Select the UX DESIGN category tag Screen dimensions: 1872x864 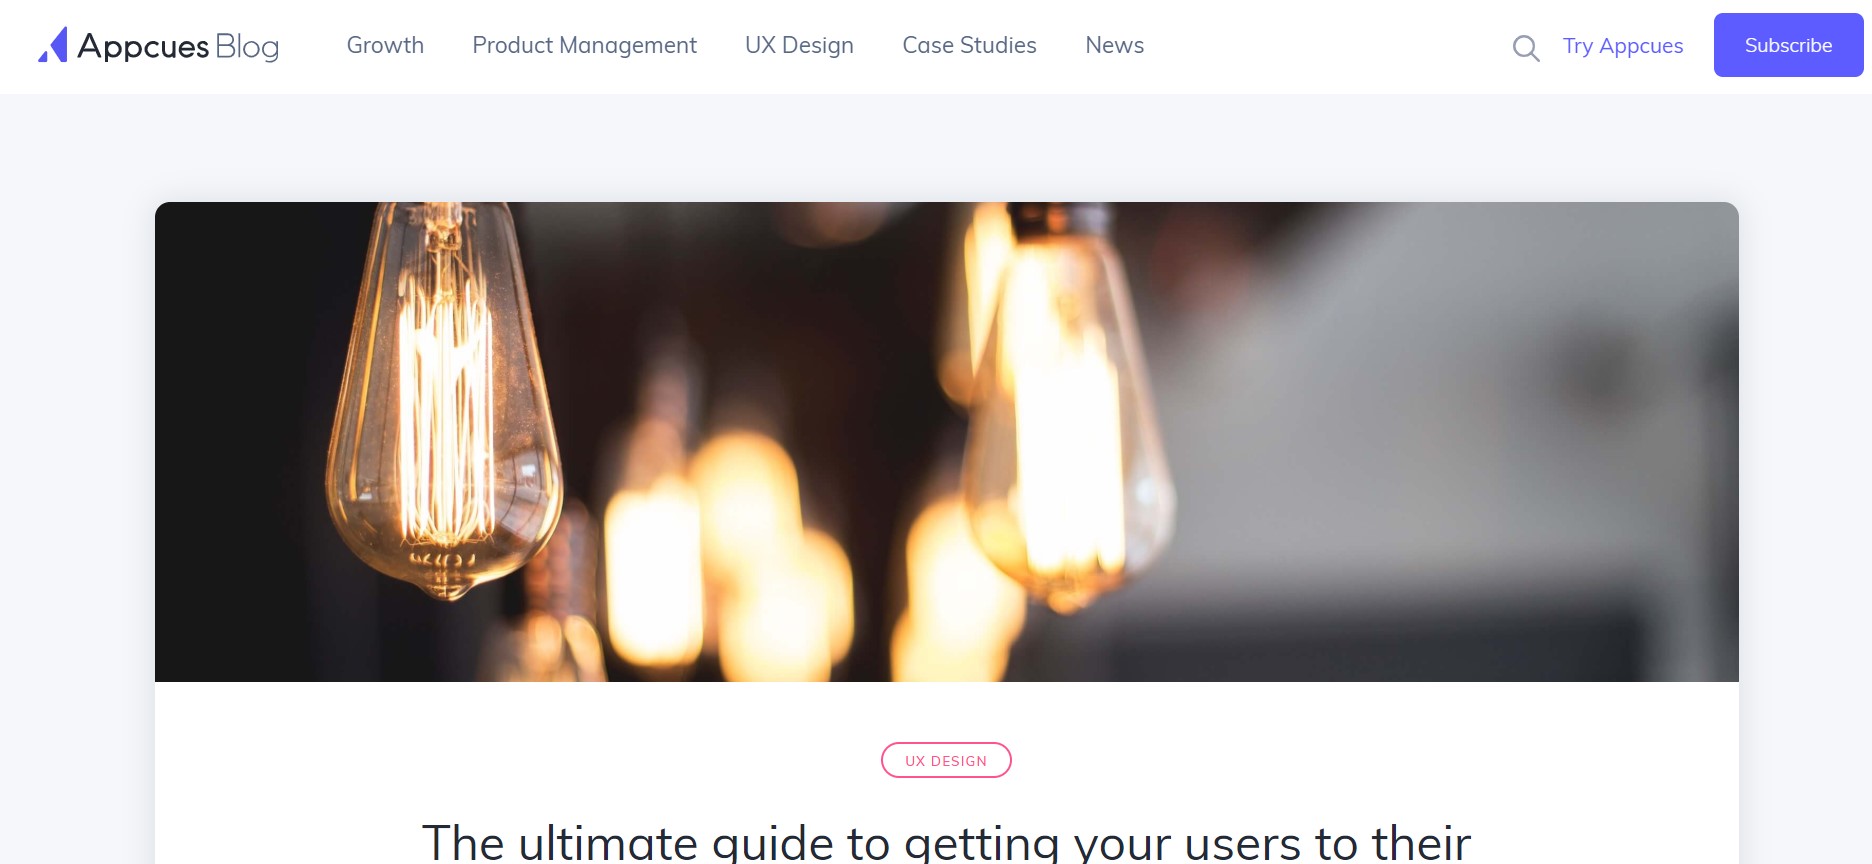coord(946,760)
